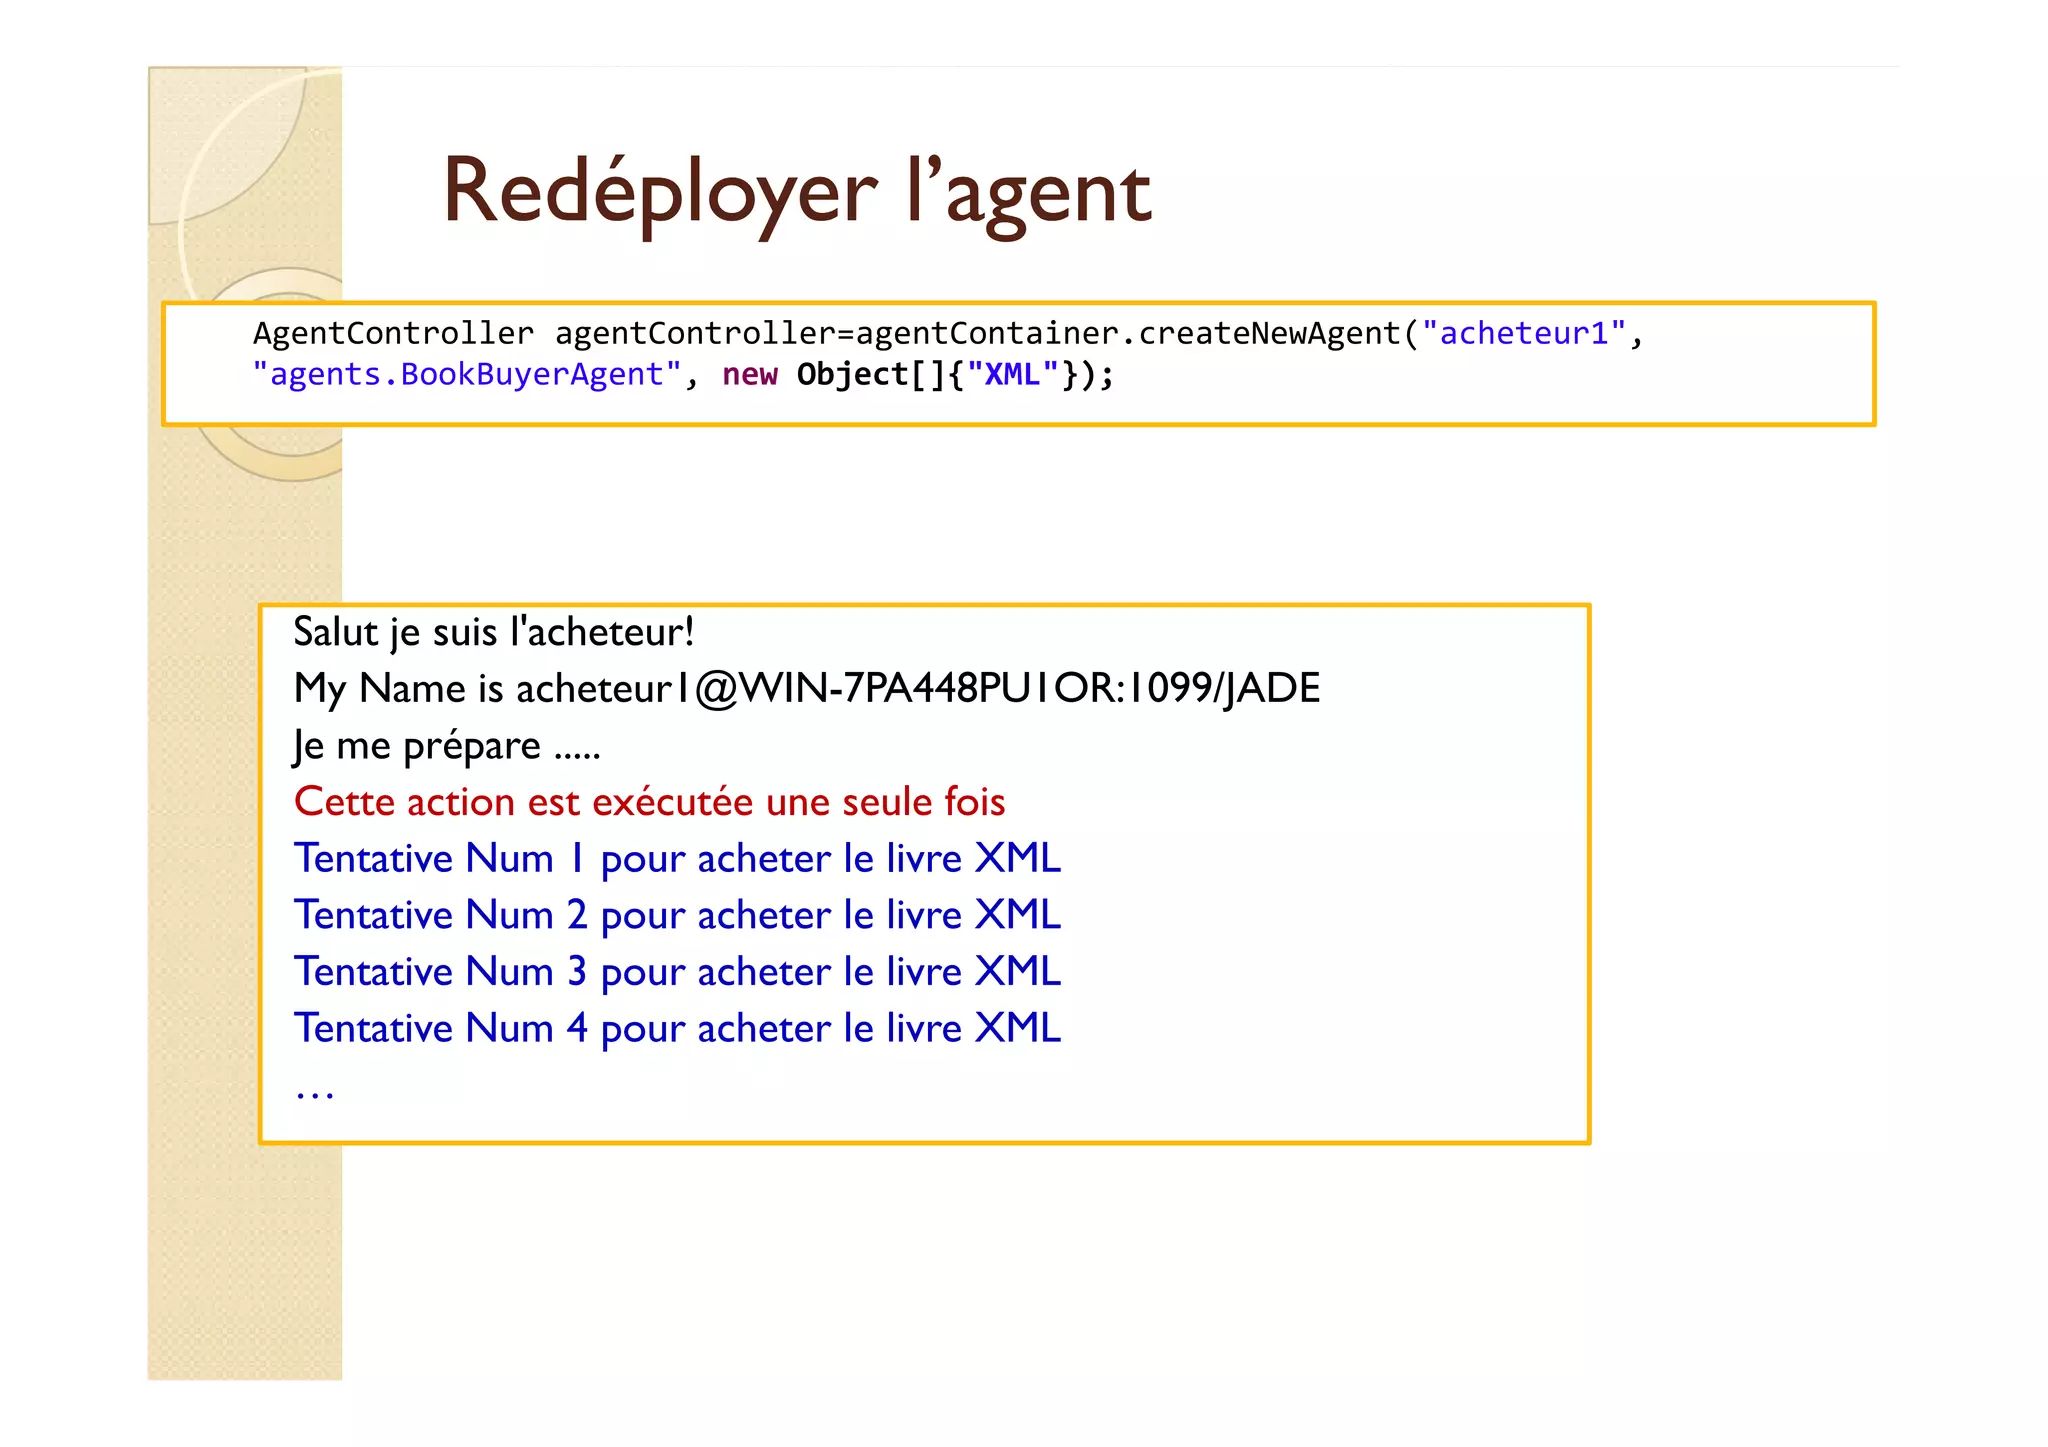The image size is (2048, 1447).
Task: Click the output line "Salut je suis l'acheteur!"
Action: [x=494, y=633]
